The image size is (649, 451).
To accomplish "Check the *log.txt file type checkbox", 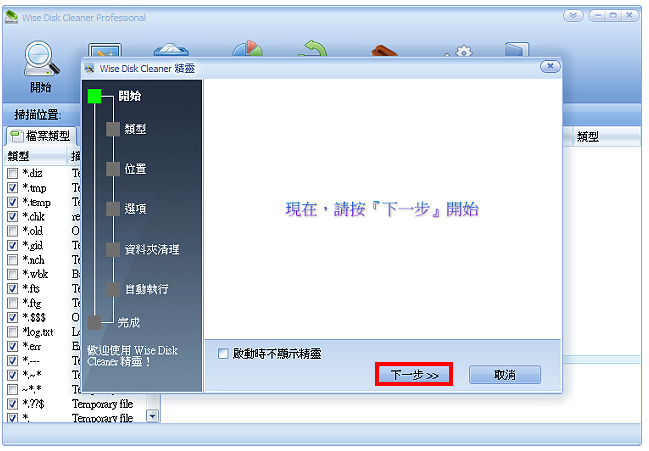I will (x=13, y=332).
